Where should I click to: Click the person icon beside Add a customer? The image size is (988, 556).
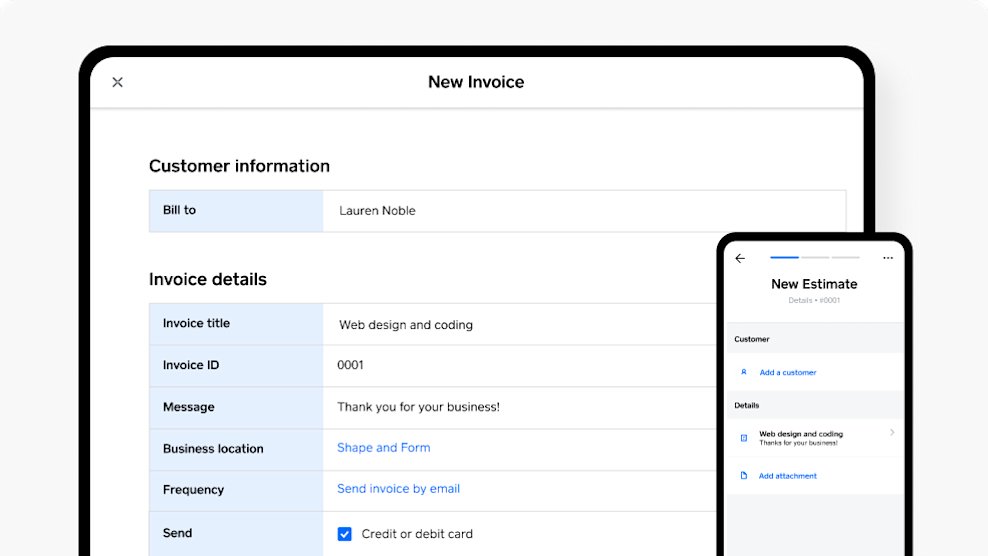pos(744,373)
